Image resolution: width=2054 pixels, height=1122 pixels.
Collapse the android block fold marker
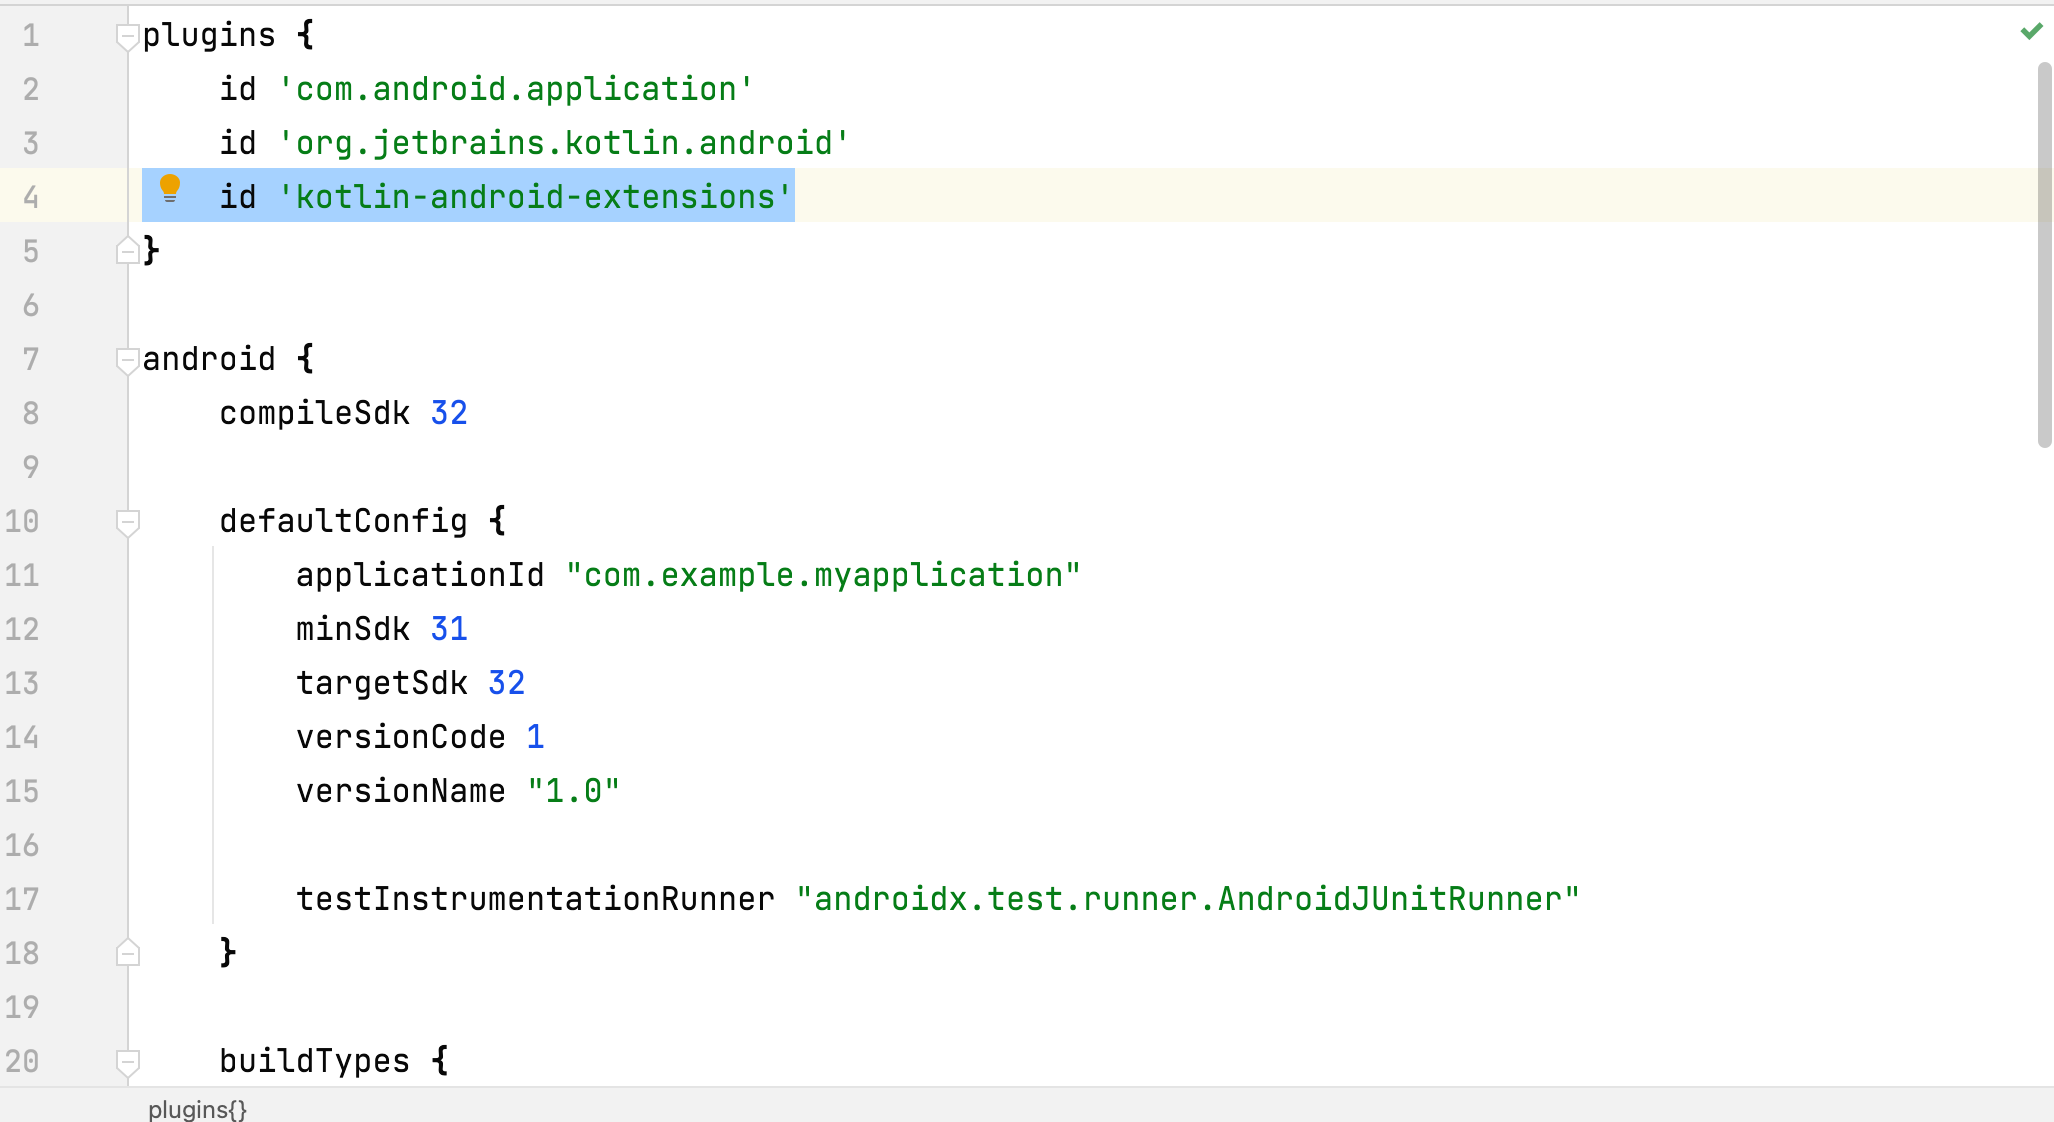(127, 360)
